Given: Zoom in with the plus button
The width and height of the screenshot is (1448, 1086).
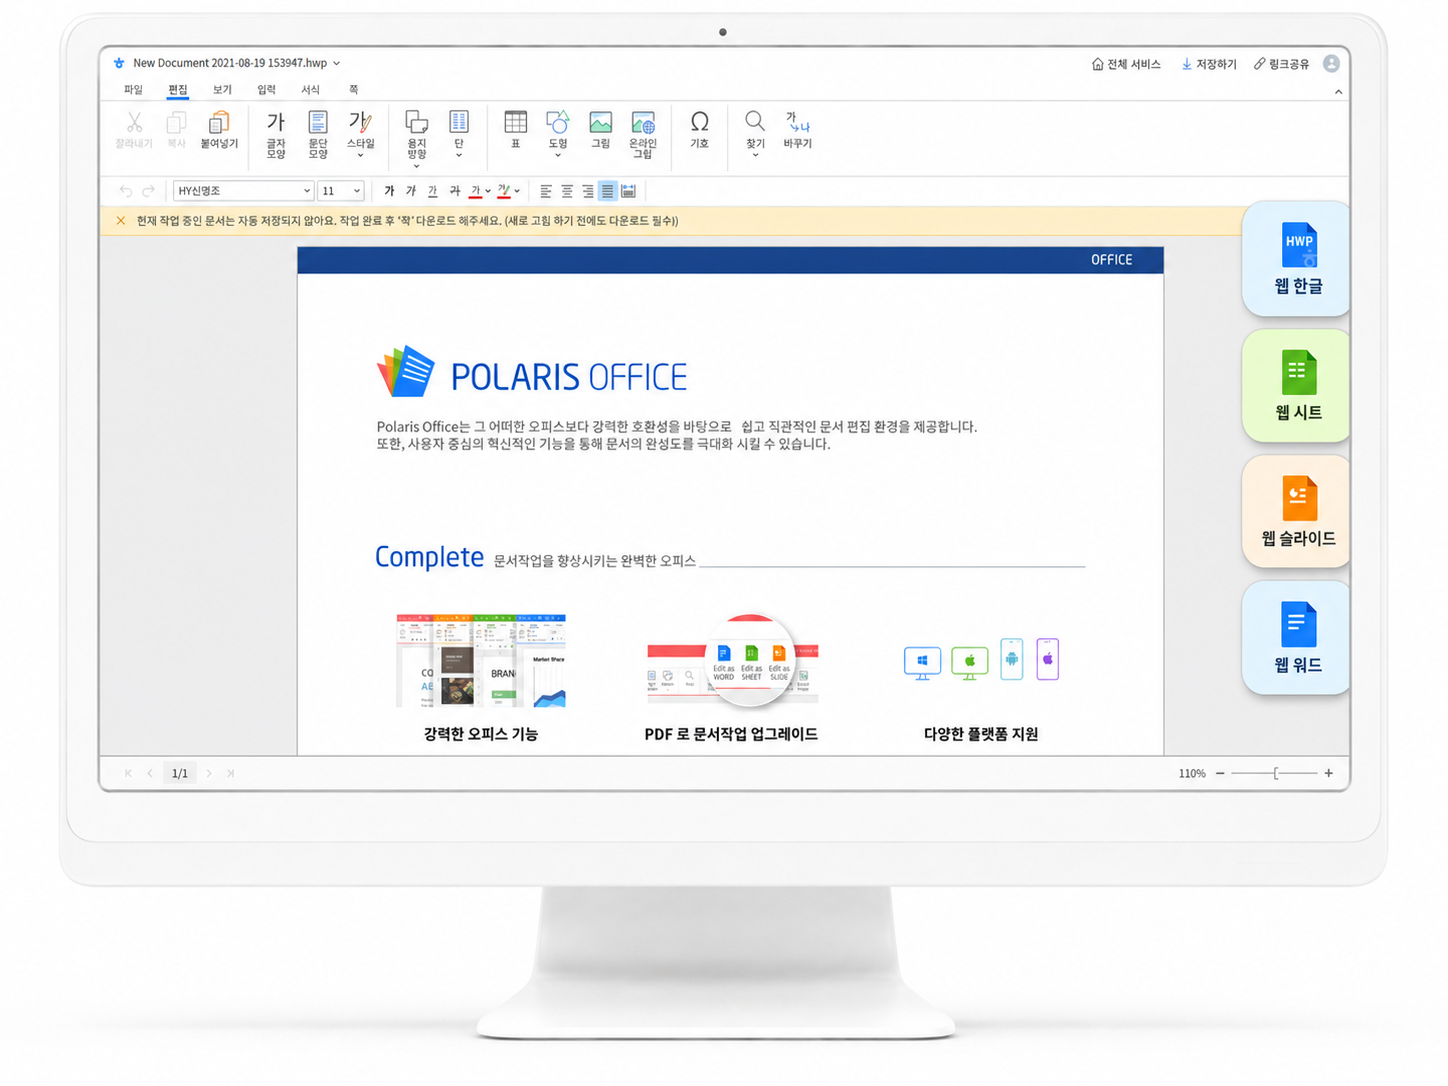Looking at the screenshot, I should (x=1329, y=773).
